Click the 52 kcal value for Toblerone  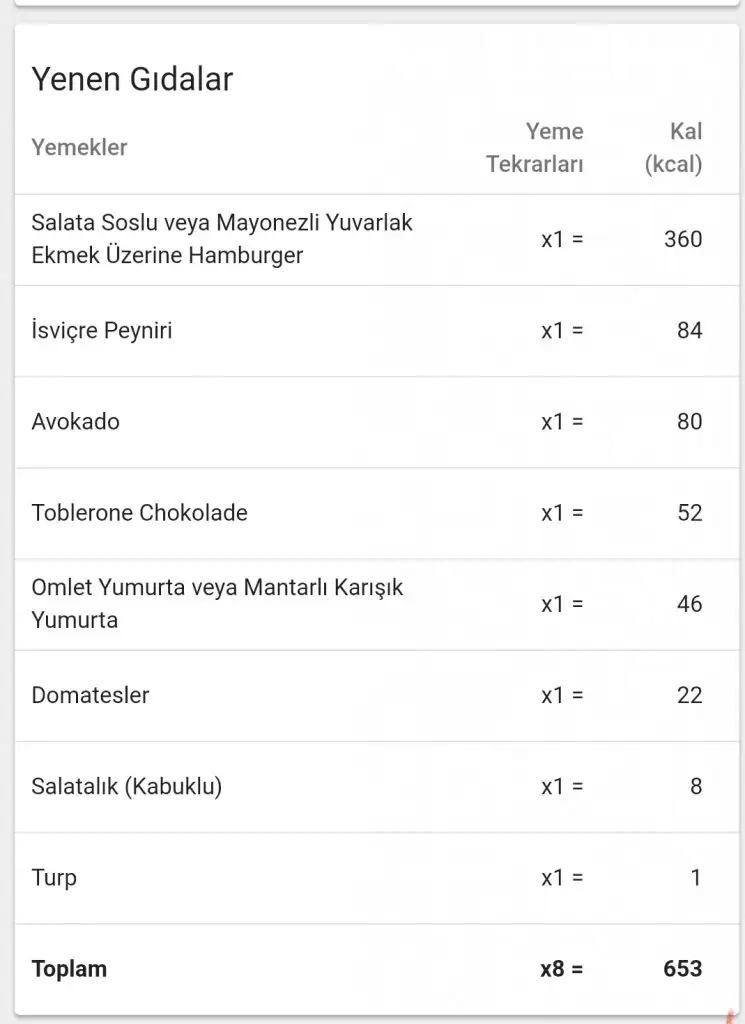click(x=689, y=513)
